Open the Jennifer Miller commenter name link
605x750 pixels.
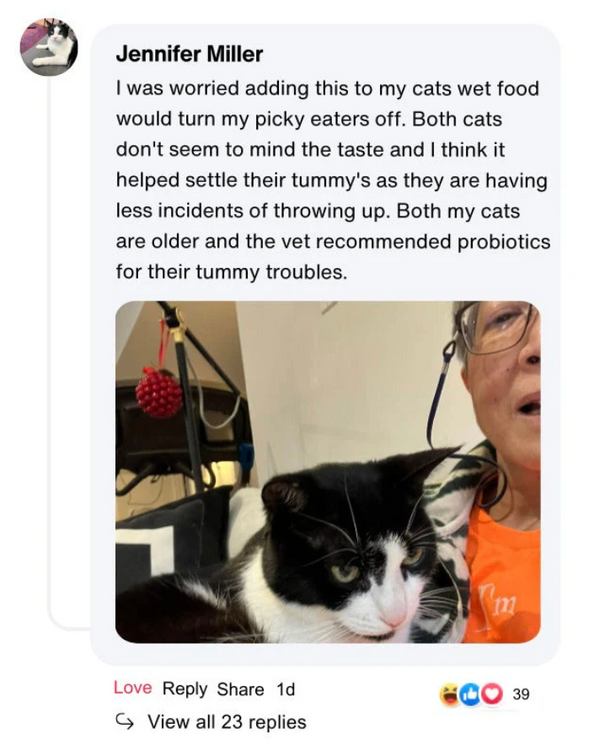point(189,55)
